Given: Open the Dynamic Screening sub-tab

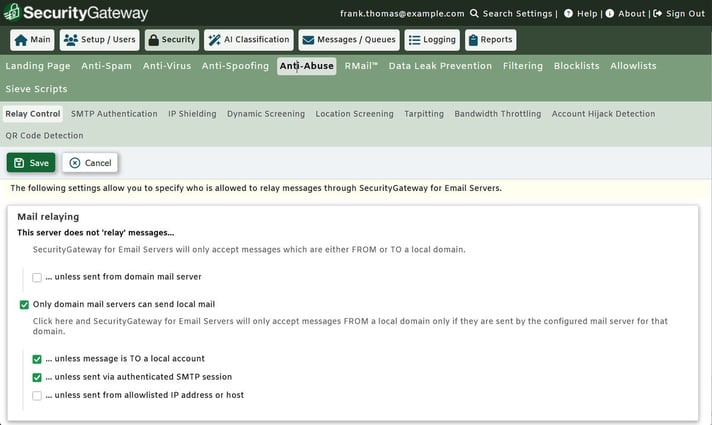Looking at the screenshot, I should point(266,114).
